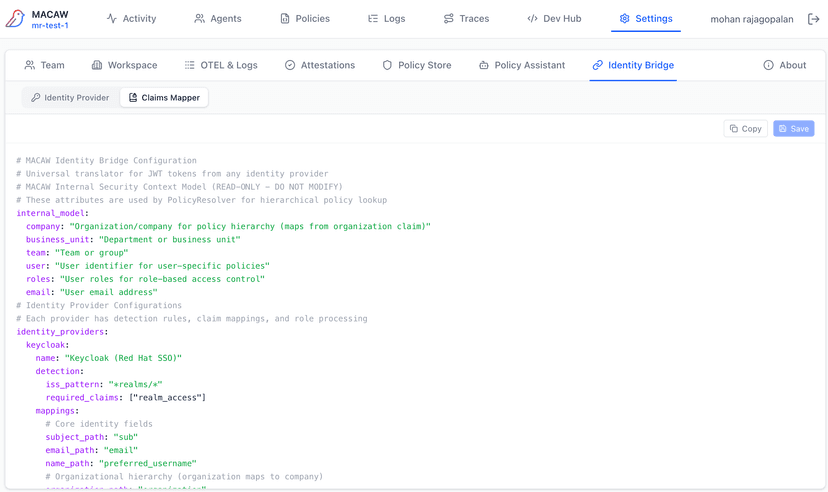
Task: Select the Team settings tab
Action: click(x=44, y=65)
